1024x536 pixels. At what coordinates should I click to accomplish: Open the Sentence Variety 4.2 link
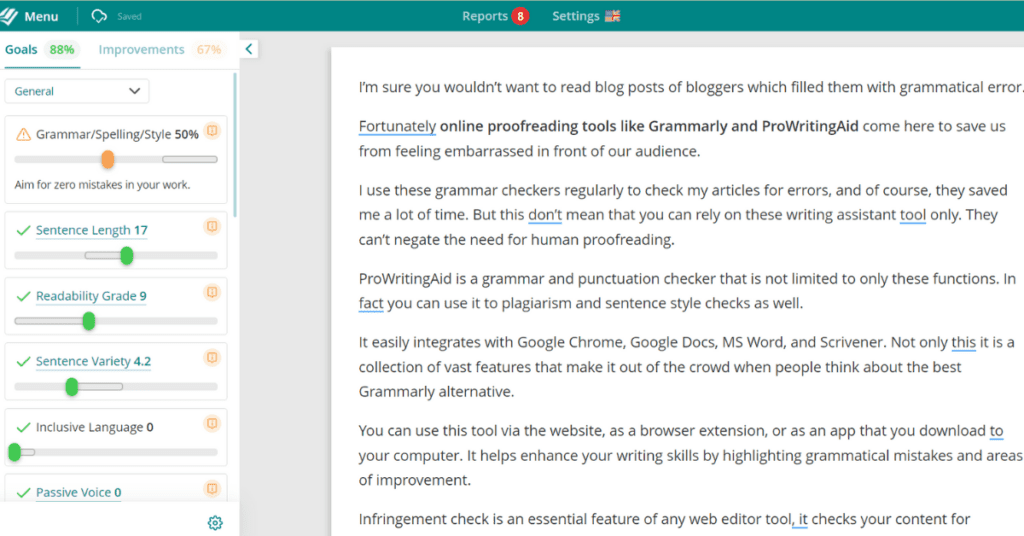pos(93,362)
